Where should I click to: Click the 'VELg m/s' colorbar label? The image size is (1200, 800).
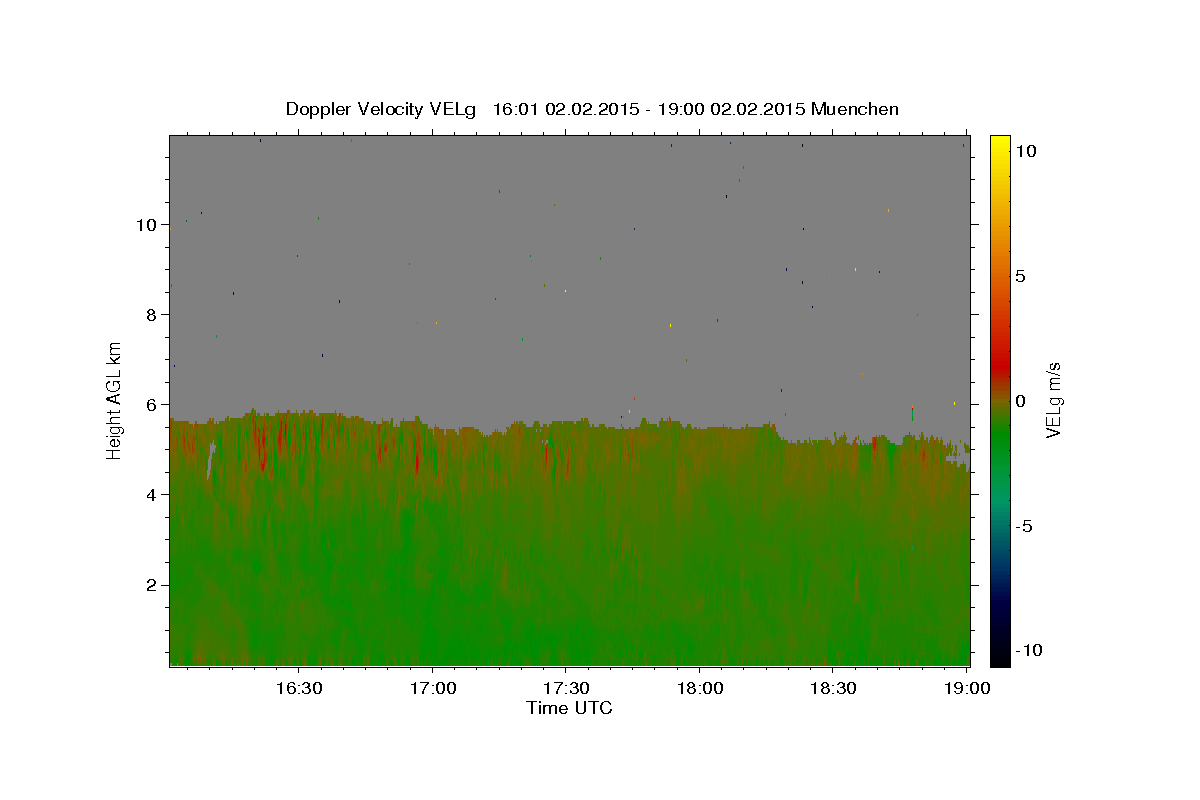pyautogui.click(x=1053, y=400)
